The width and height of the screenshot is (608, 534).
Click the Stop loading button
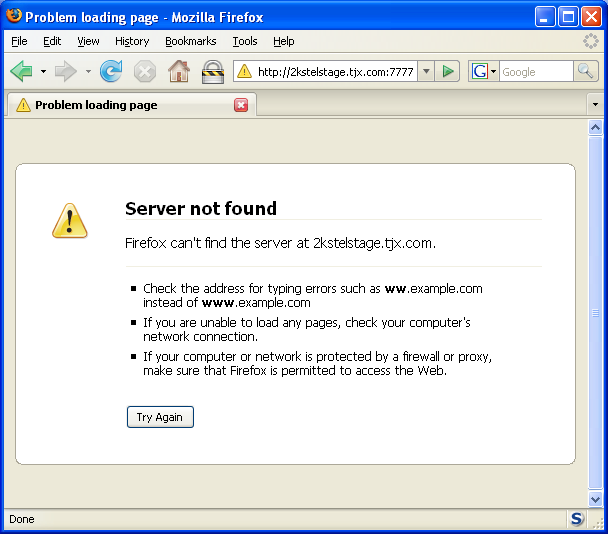click(x=145, y=72)
